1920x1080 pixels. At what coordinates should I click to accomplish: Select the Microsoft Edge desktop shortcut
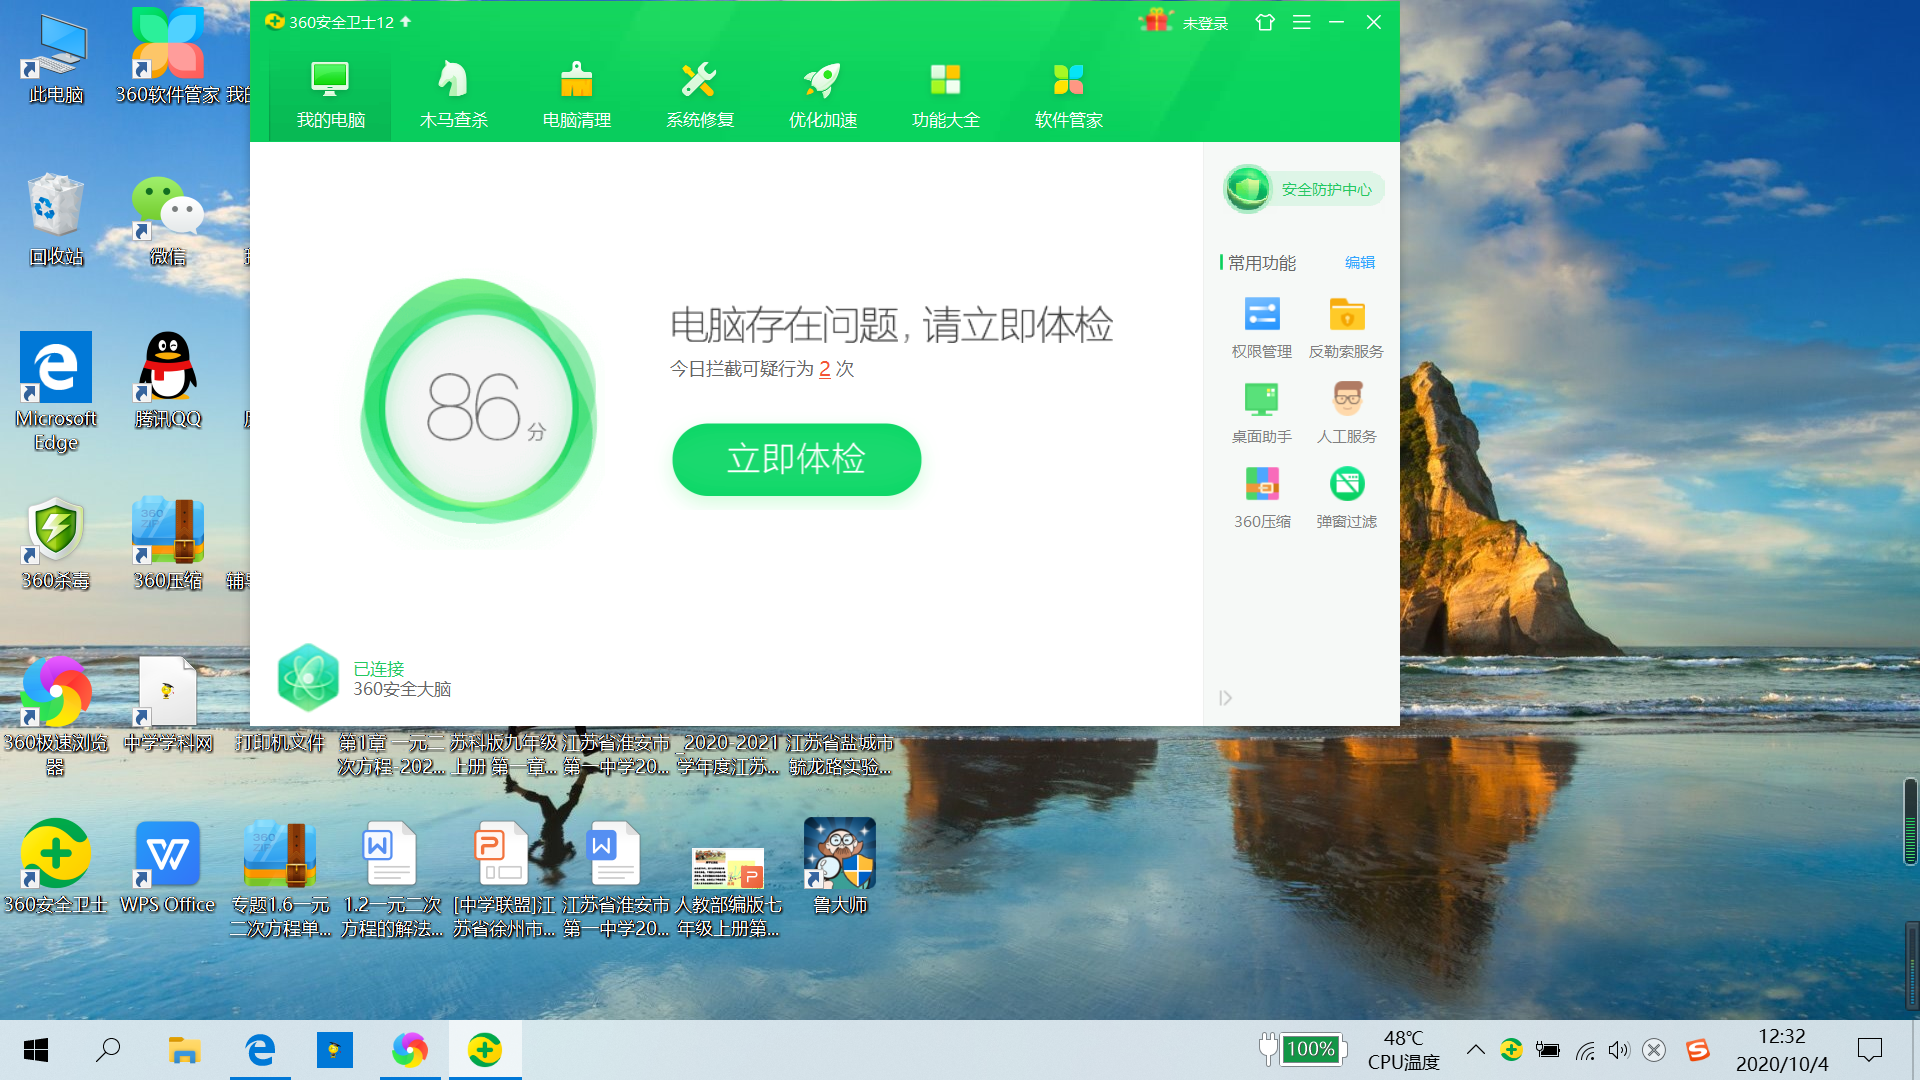(x=56, y=392)
